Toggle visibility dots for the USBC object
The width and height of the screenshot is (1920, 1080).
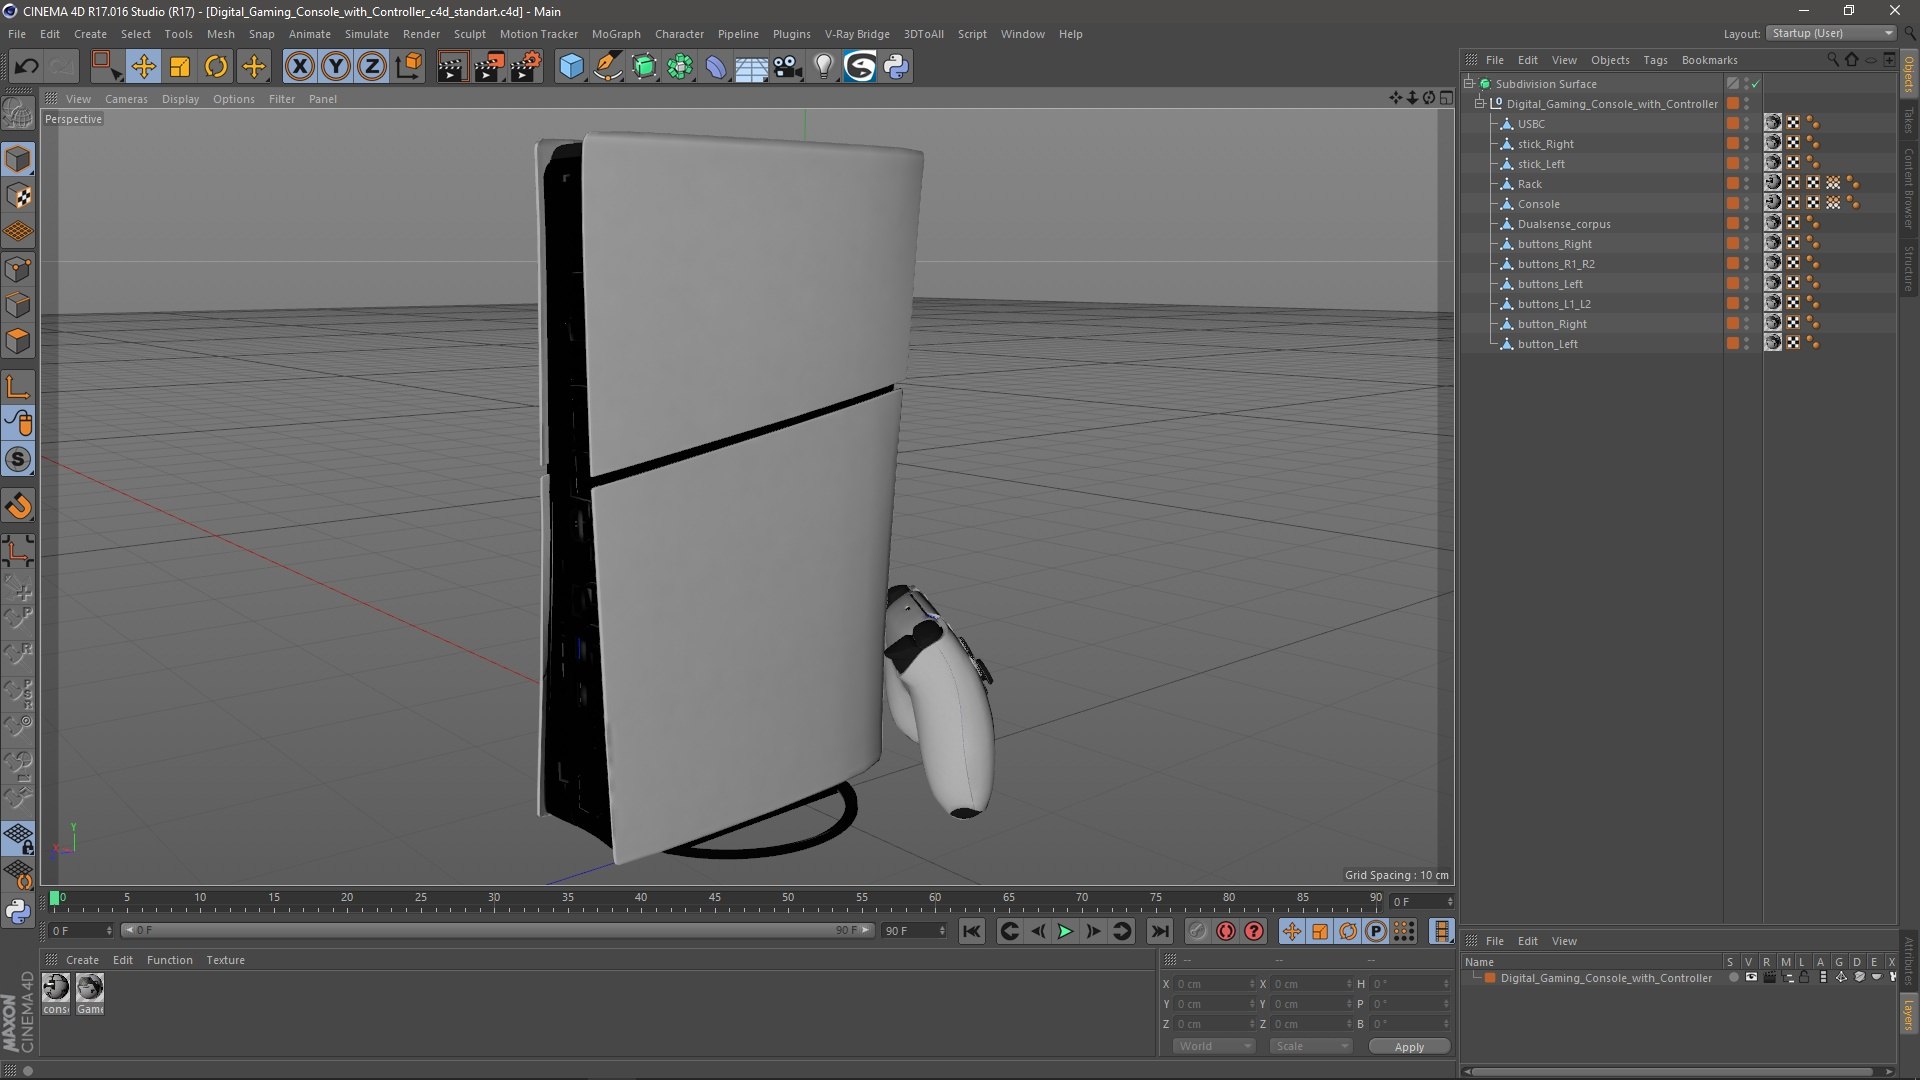1747,124
